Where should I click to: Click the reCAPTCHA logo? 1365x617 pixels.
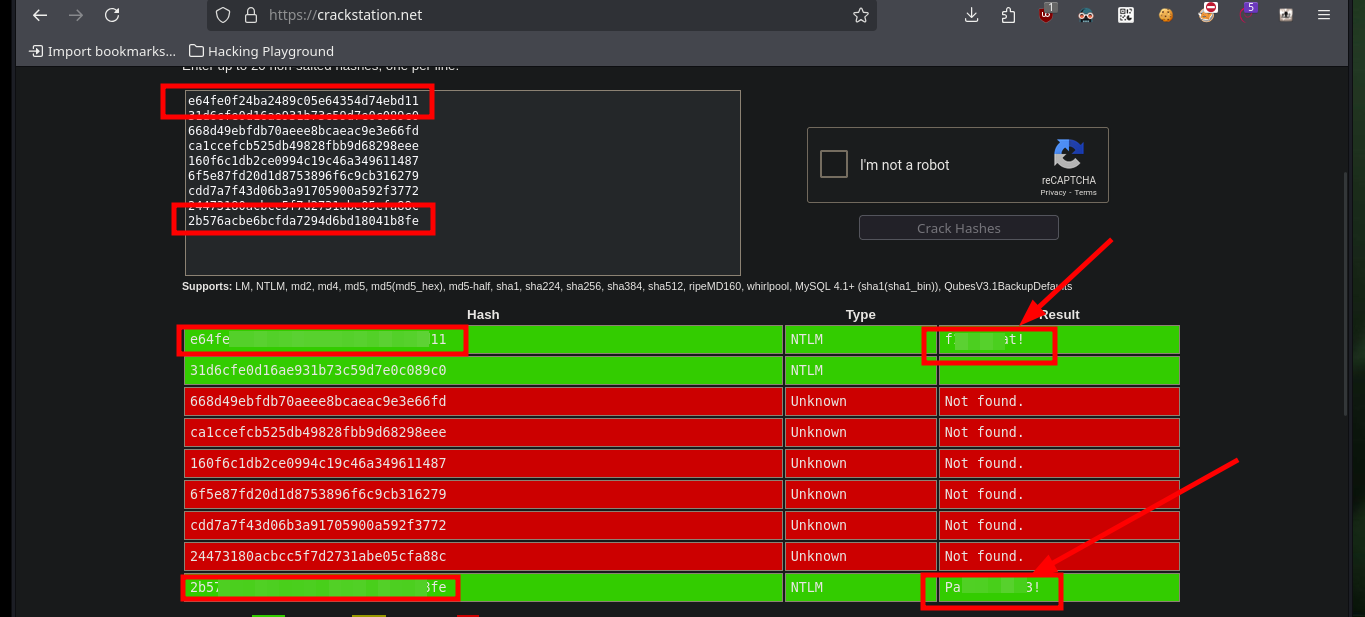[1068, 155]
